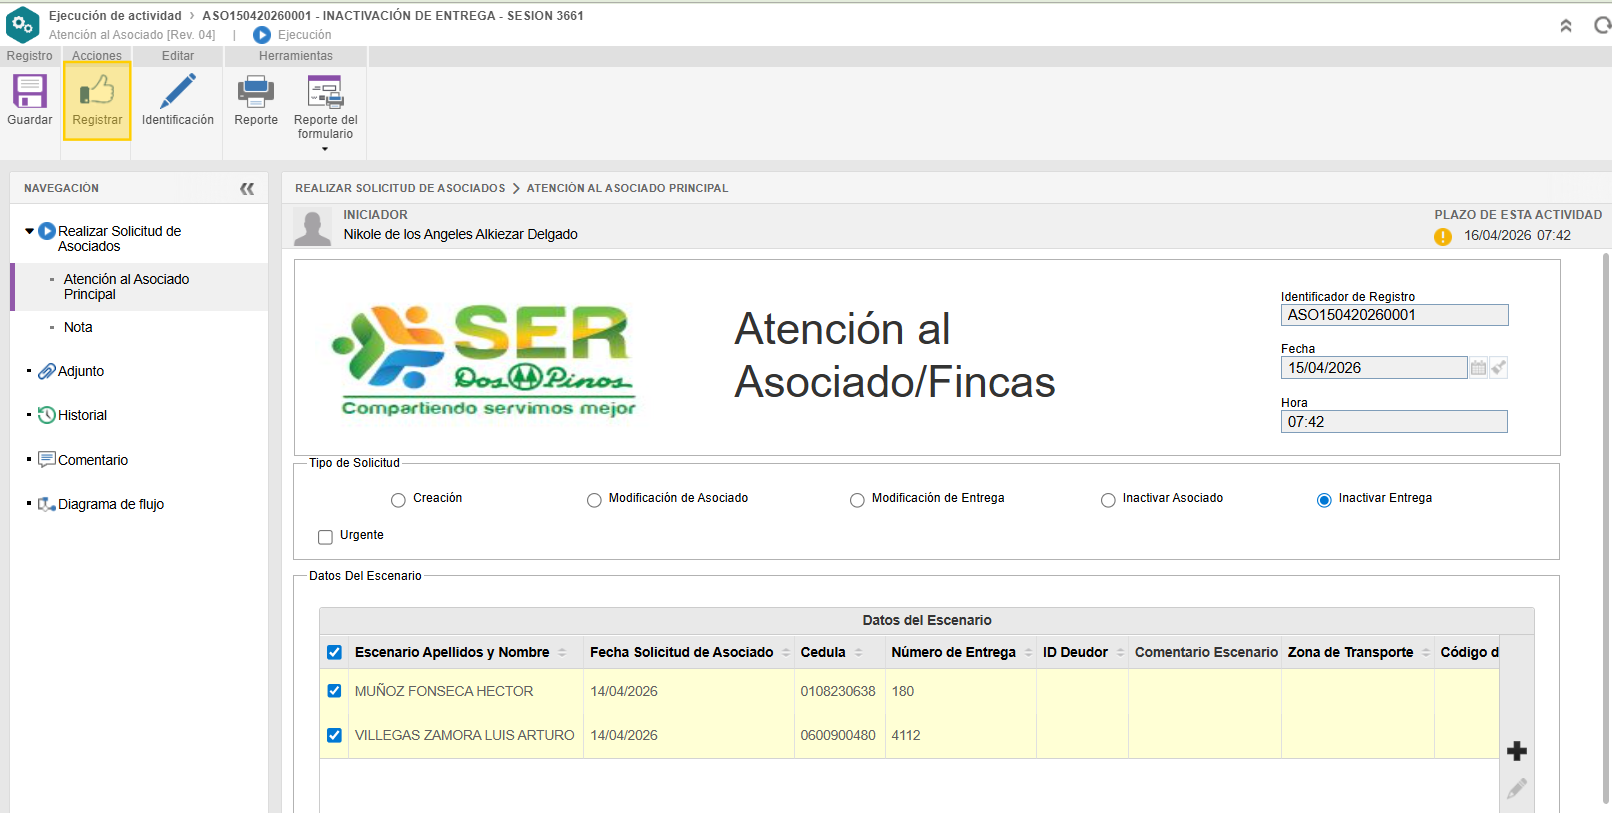
Task: Open Diagrama de flujo in navigation
Action: 110,504
